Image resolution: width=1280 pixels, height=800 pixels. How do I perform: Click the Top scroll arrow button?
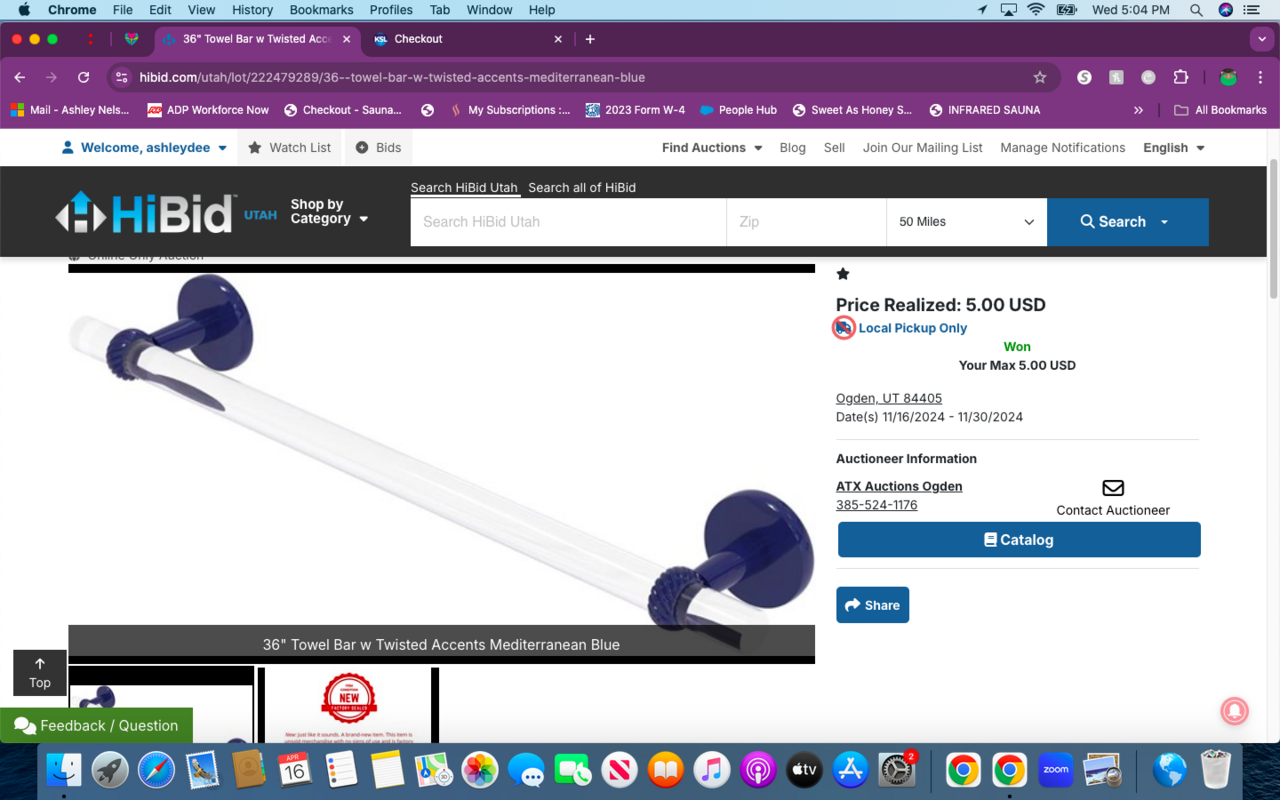click(x=40, y=672)
